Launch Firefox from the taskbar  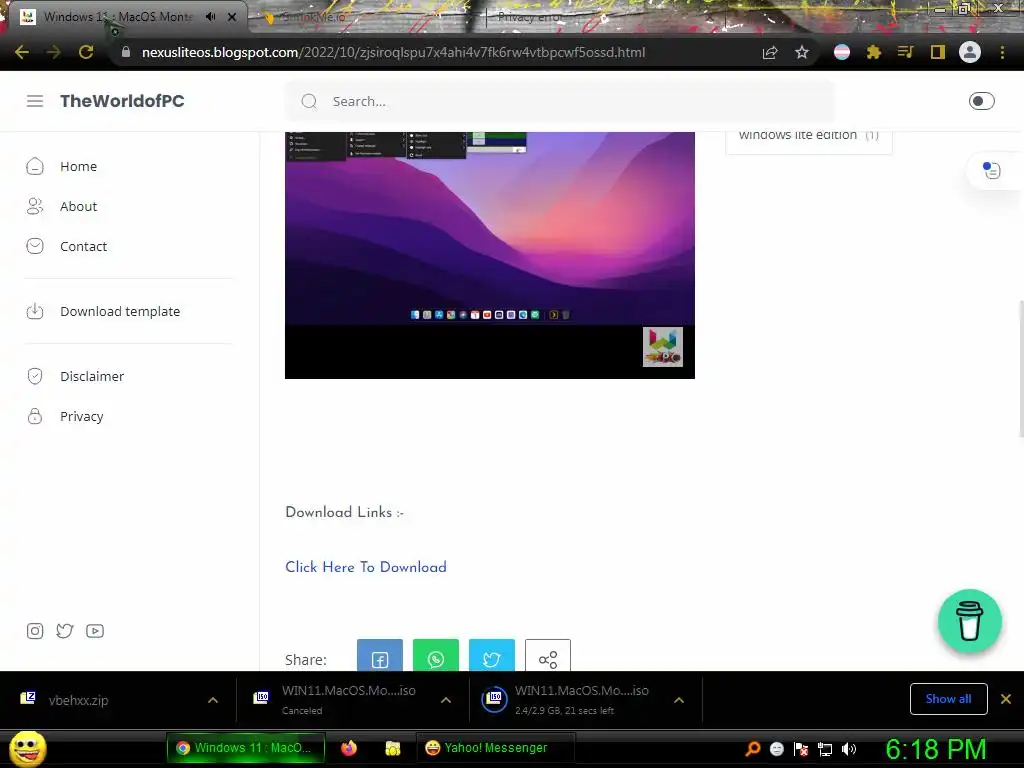pyautogui.click(x=349, y=748)
